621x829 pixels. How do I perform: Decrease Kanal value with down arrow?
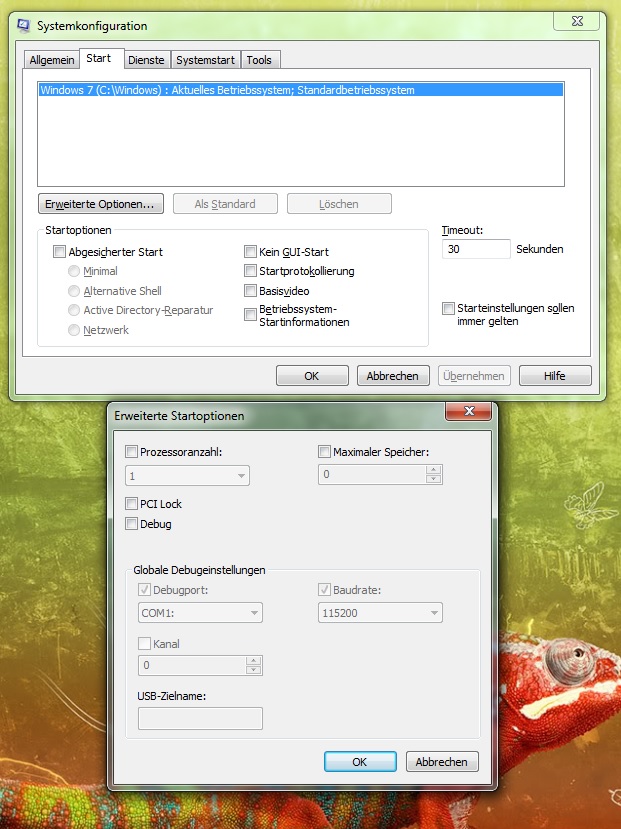pyautogui.click(x=254, y=670)
